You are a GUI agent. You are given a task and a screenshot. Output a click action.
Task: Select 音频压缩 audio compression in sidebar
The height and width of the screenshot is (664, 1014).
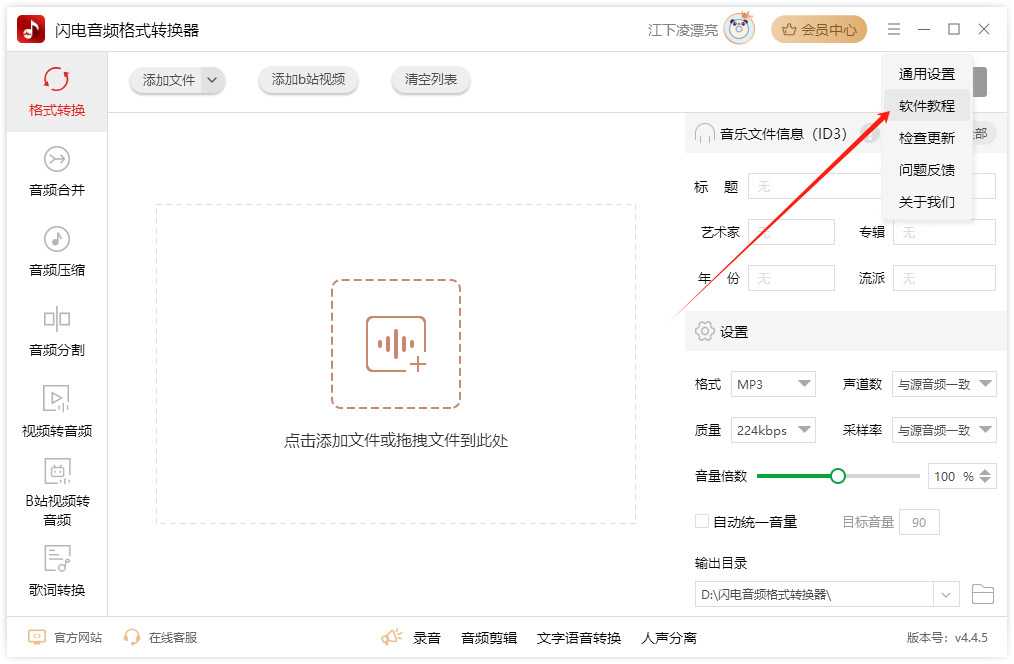click(x=57, y=251)
